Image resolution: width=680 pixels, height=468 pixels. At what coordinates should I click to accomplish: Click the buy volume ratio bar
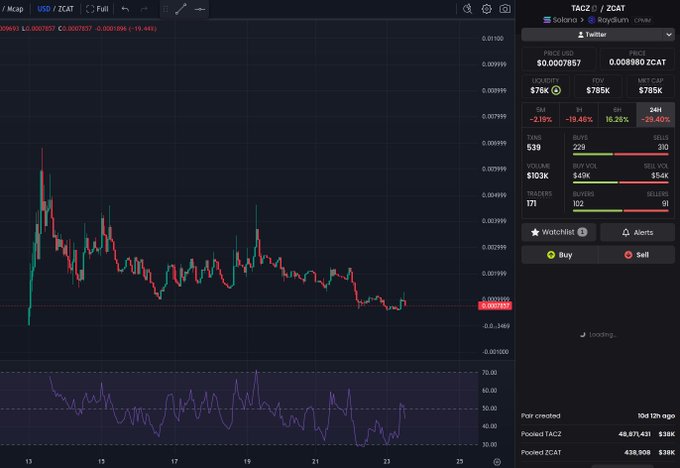pos(621,183)
